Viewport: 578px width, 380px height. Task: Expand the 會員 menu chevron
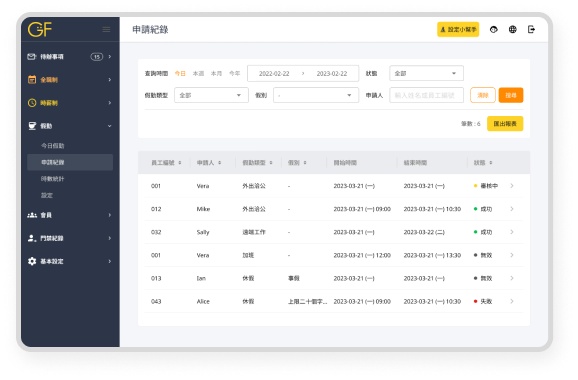click(110, 215)
